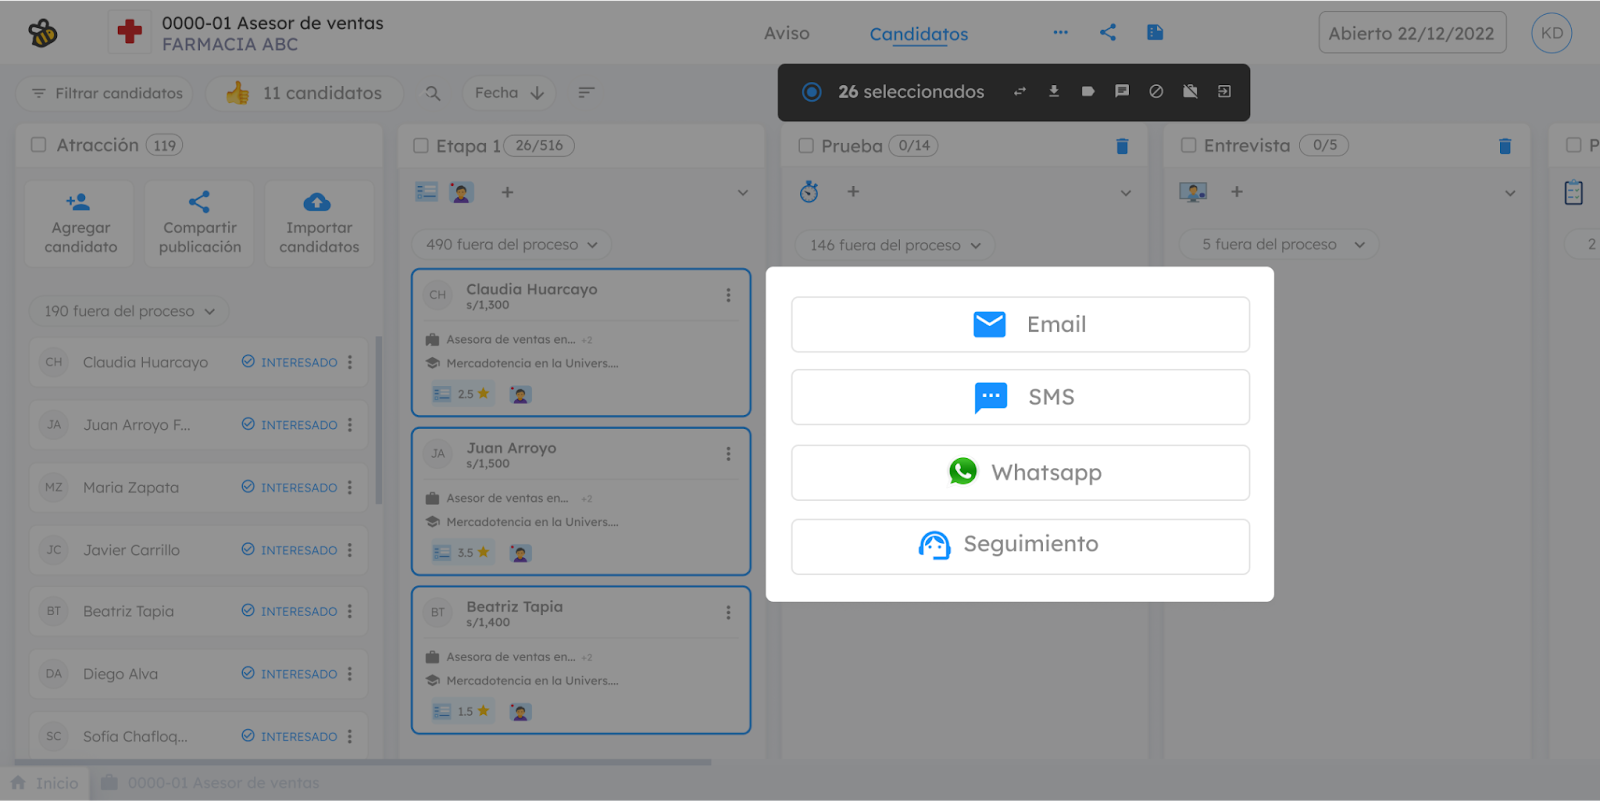Expand the Etapa 1 column chevron
The height and width of the screenshot is (801, 1600).
click(743, 193)
